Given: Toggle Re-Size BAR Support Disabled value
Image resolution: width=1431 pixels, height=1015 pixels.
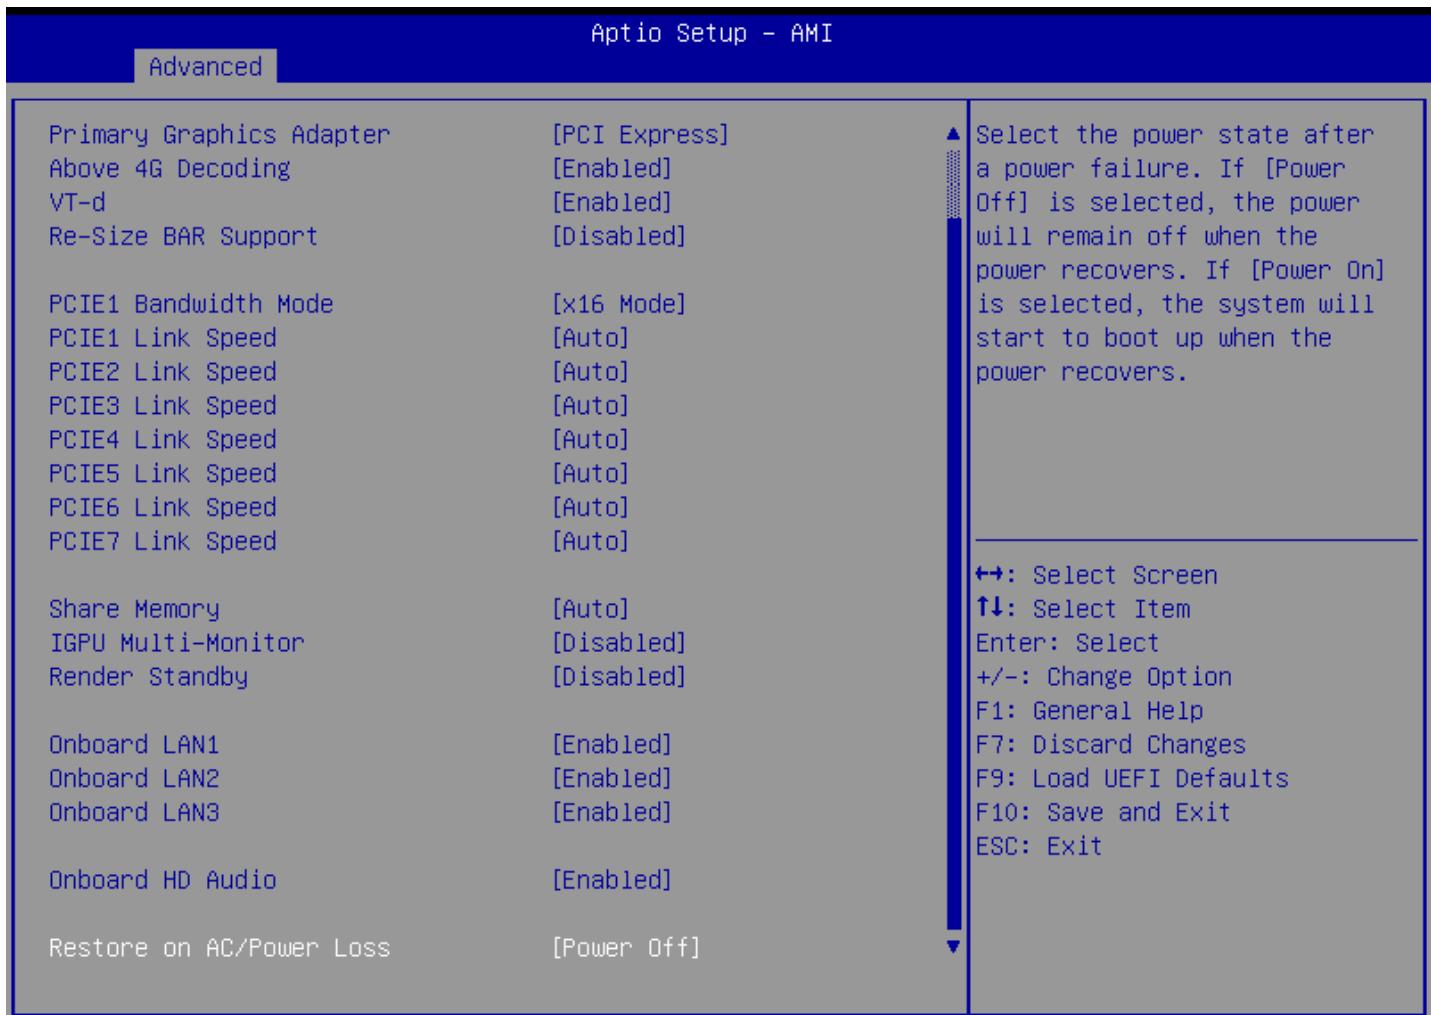Looking at the screenshot, I should [619, 236].
